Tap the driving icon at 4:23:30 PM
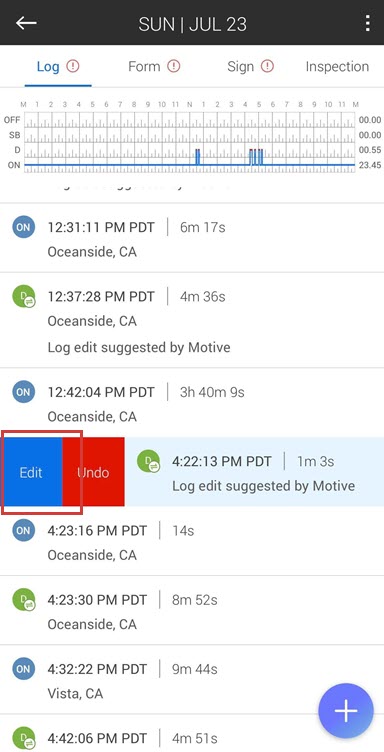384x752 pixels. click(x=23, y=599)
